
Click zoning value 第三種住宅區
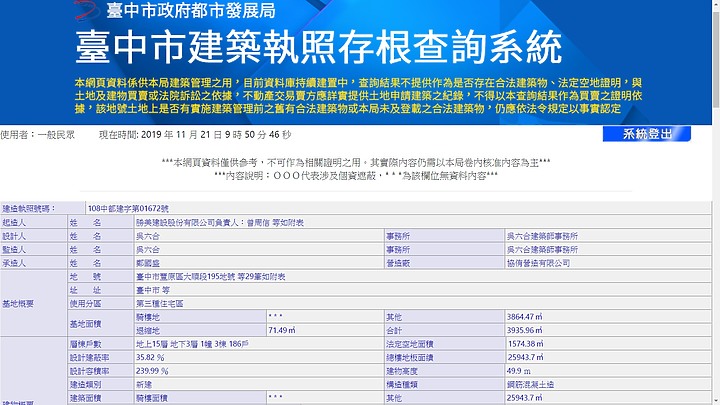click(x=159, y=304)
